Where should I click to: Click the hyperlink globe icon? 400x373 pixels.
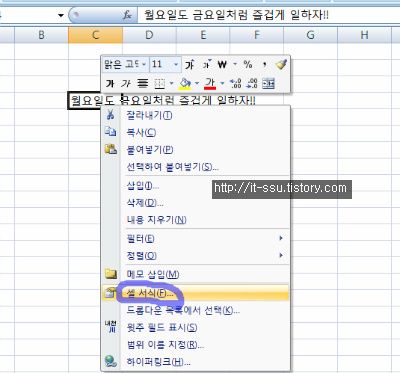(x=111, y=361)
